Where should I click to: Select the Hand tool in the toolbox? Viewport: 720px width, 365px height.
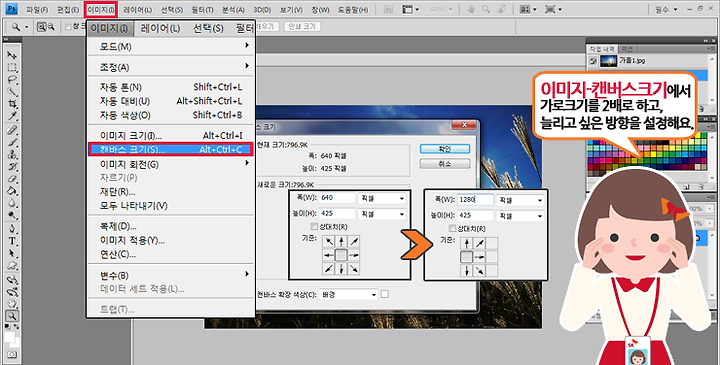tap(12, 304)
